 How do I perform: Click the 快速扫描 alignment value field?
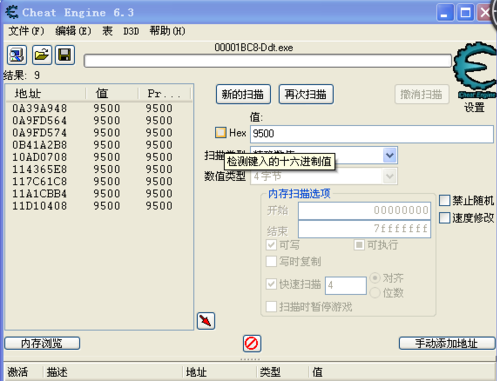coord(346,285)
